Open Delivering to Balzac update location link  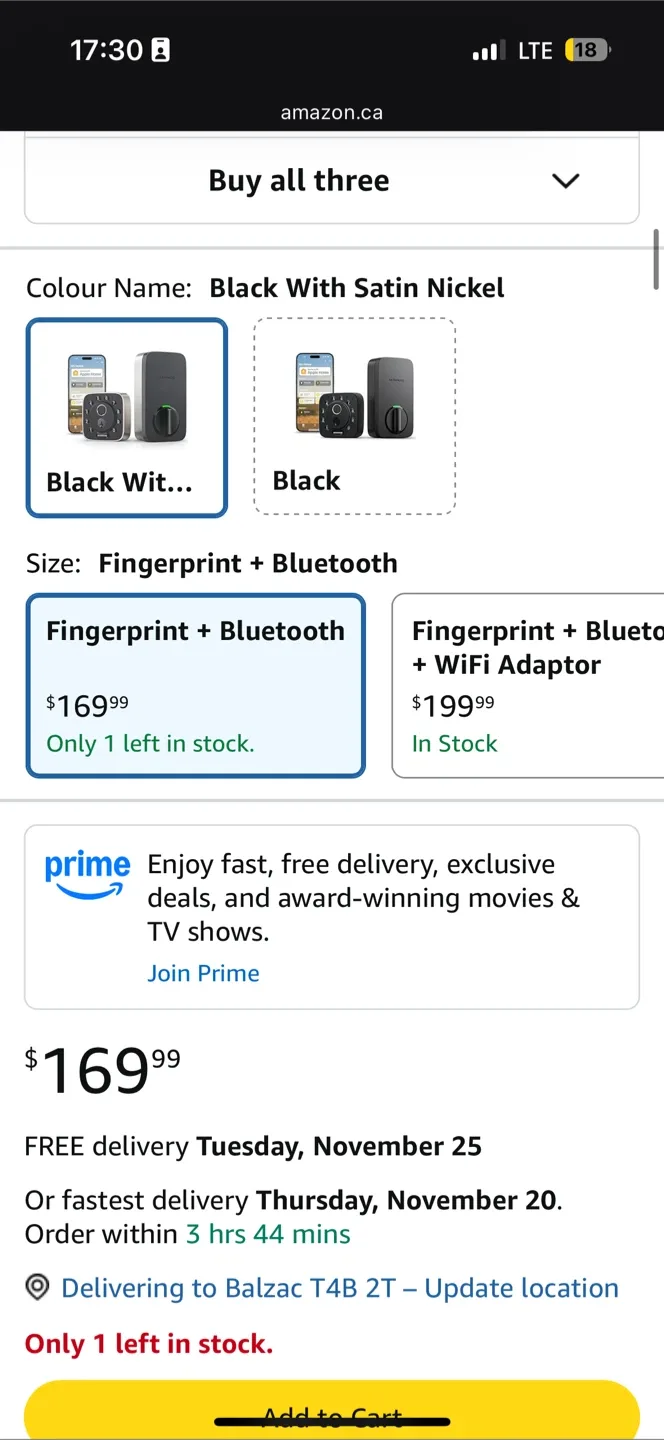340,1287
